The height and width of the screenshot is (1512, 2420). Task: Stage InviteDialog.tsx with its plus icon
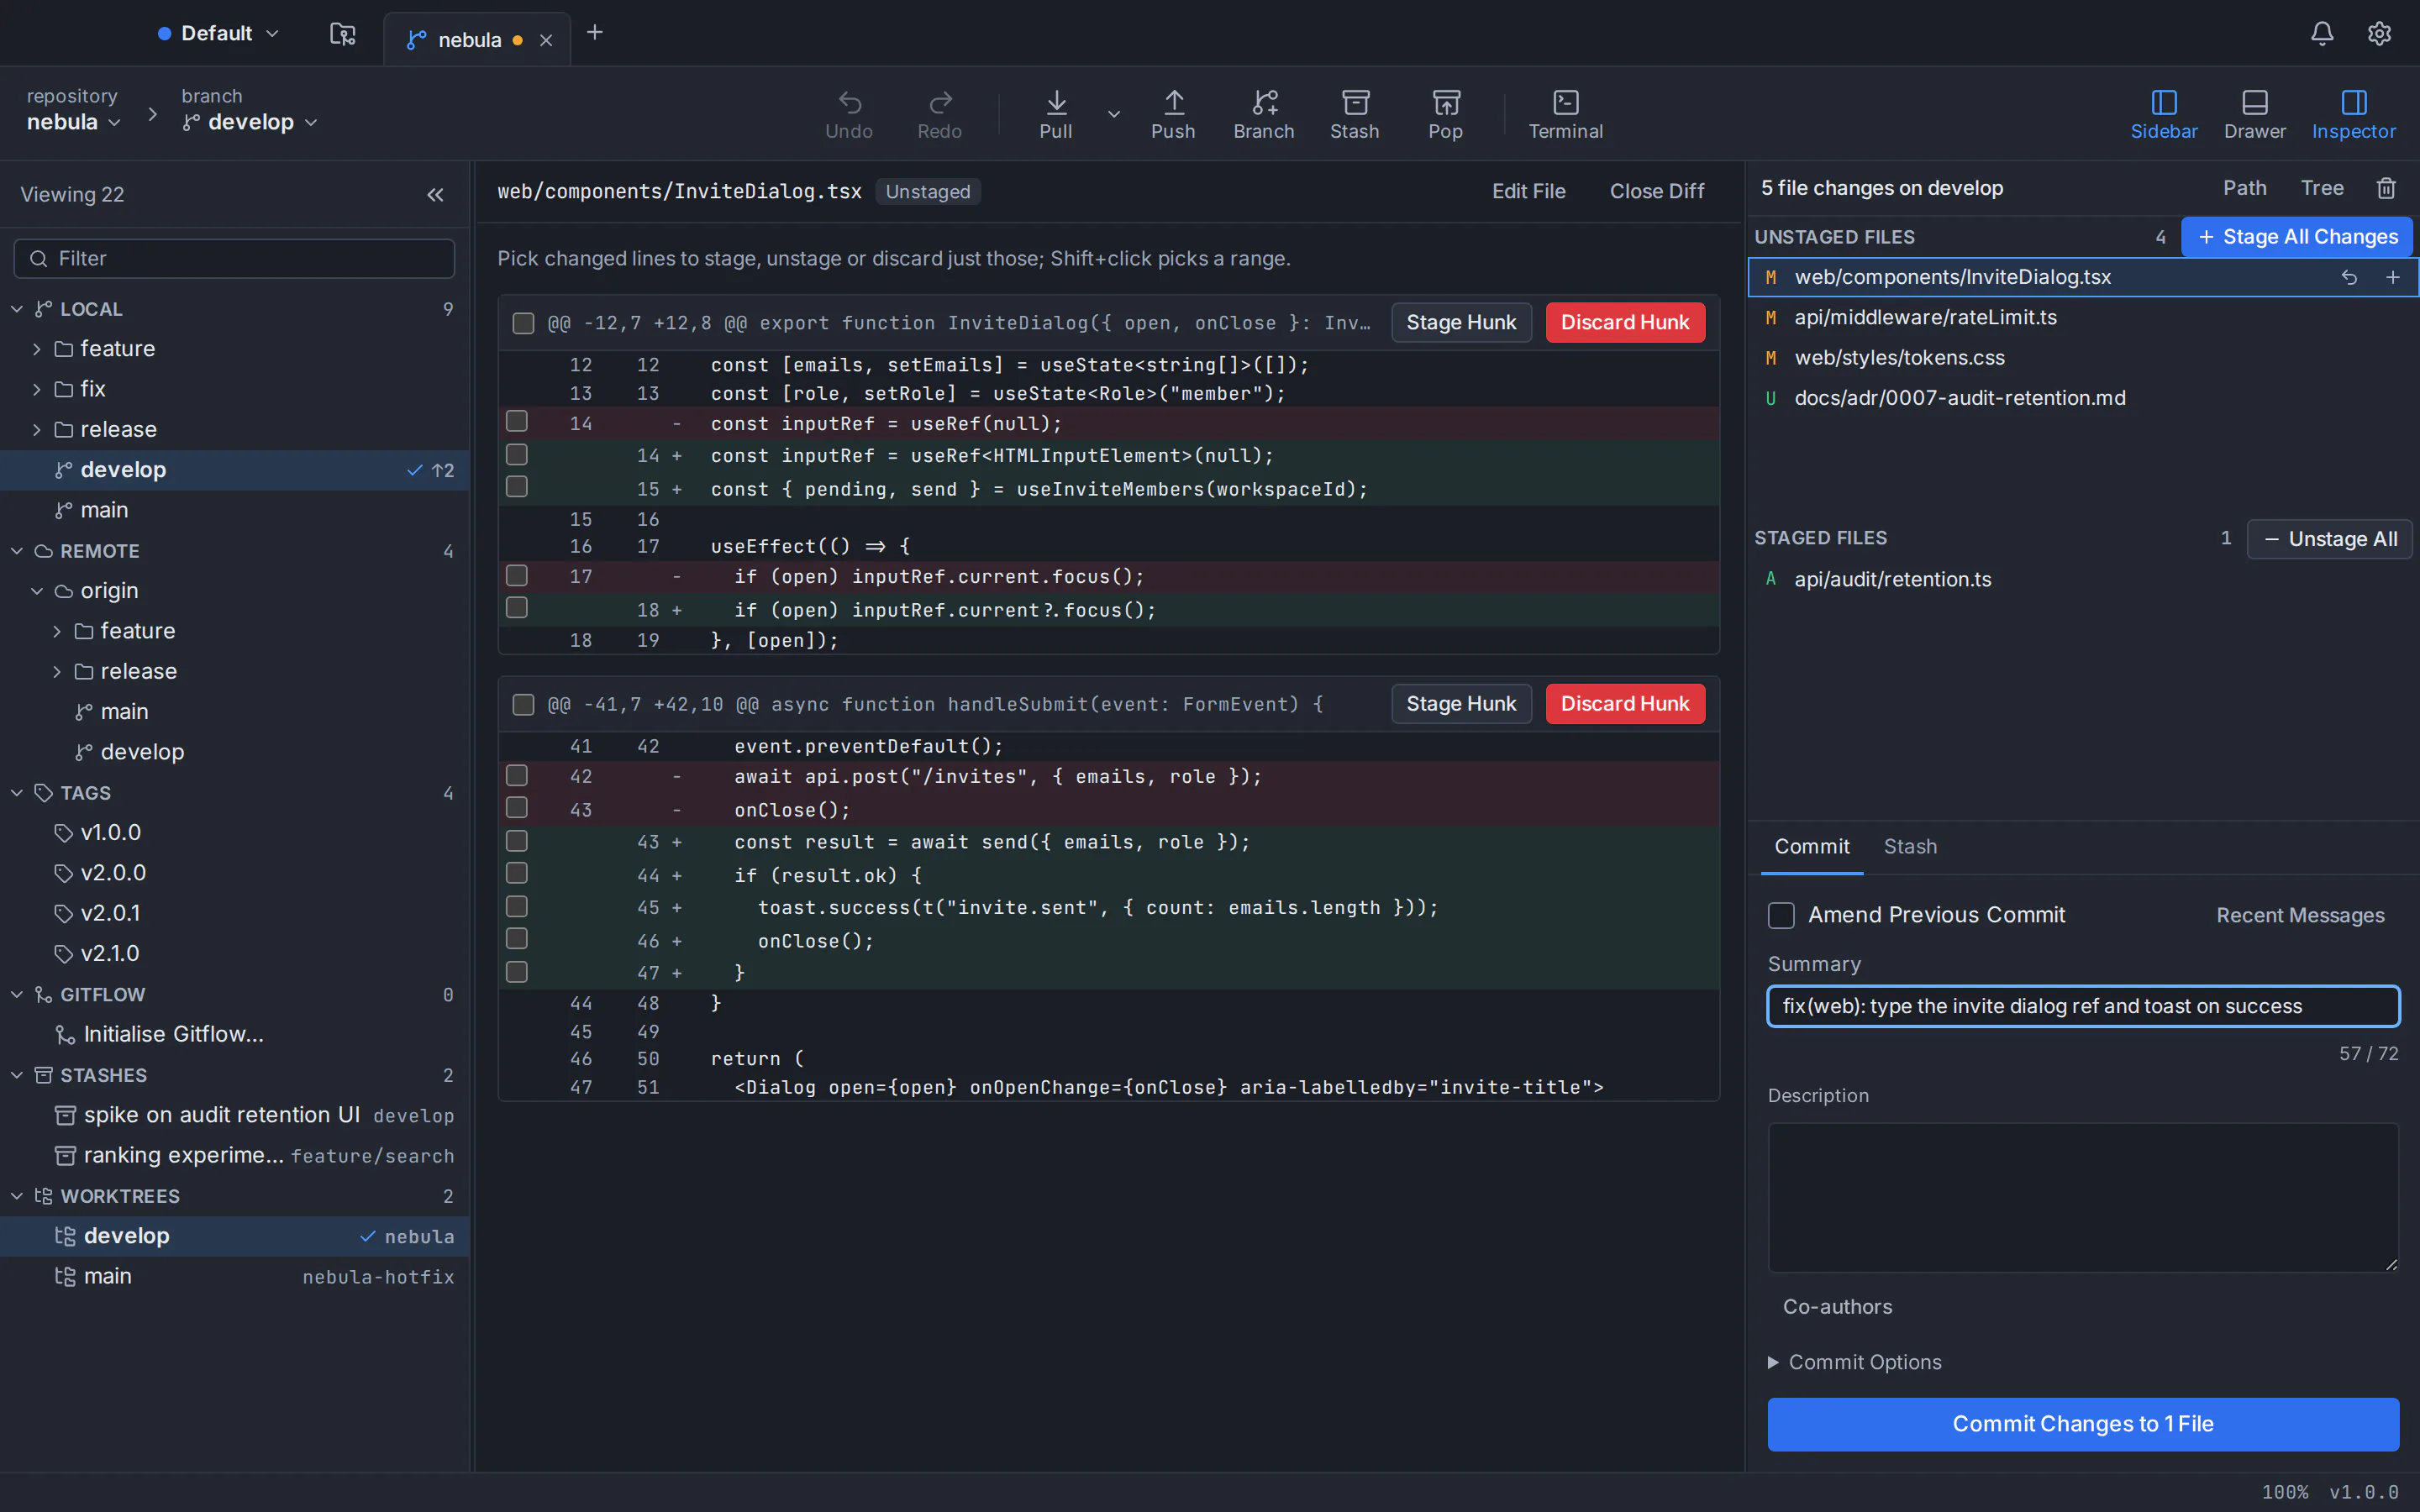(x=2393, y=277)
